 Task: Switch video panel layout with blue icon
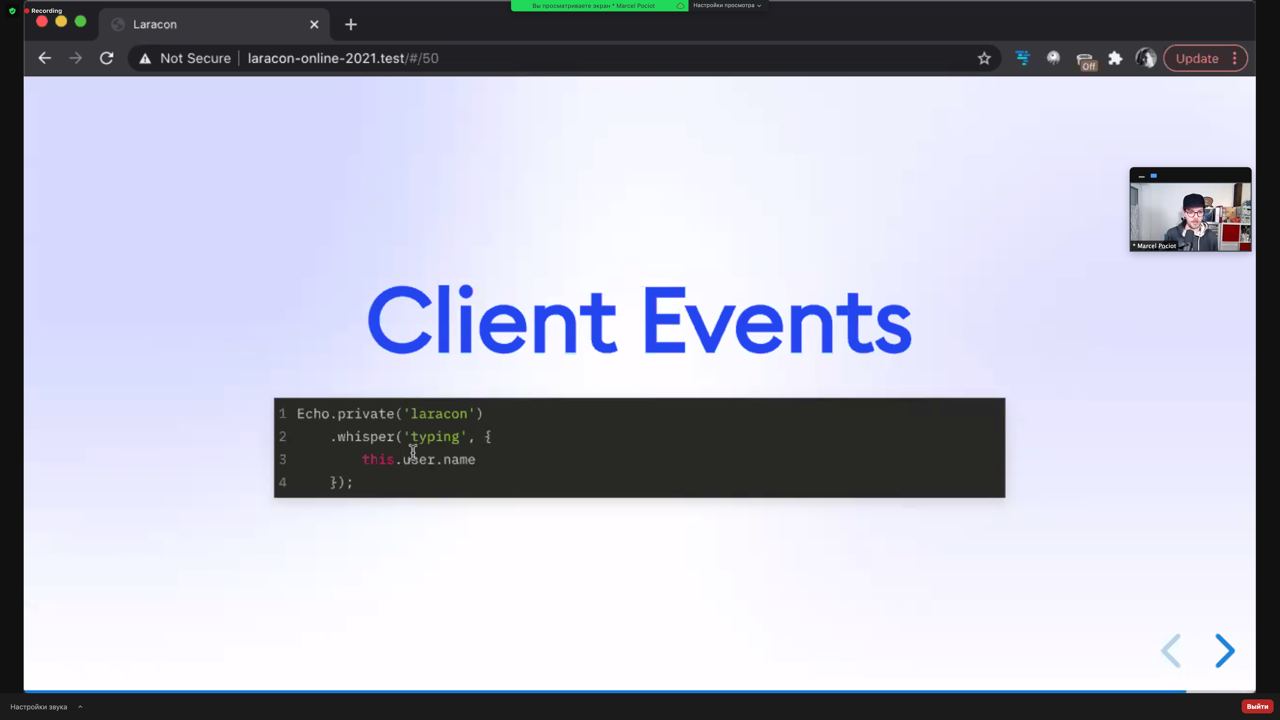(x=1153, y=176)
